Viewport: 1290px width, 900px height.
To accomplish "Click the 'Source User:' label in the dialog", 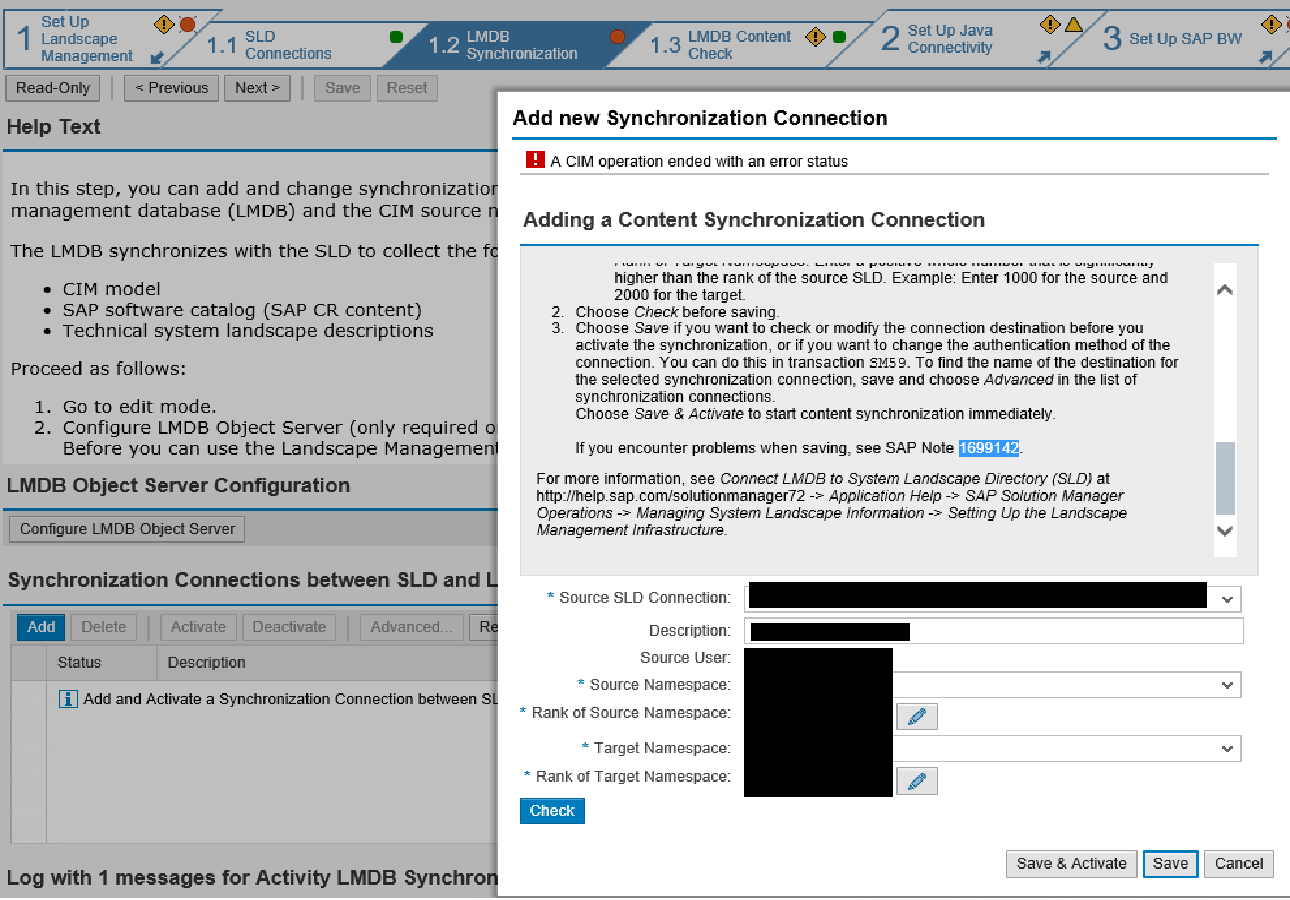I will click(x=685, y=658).
